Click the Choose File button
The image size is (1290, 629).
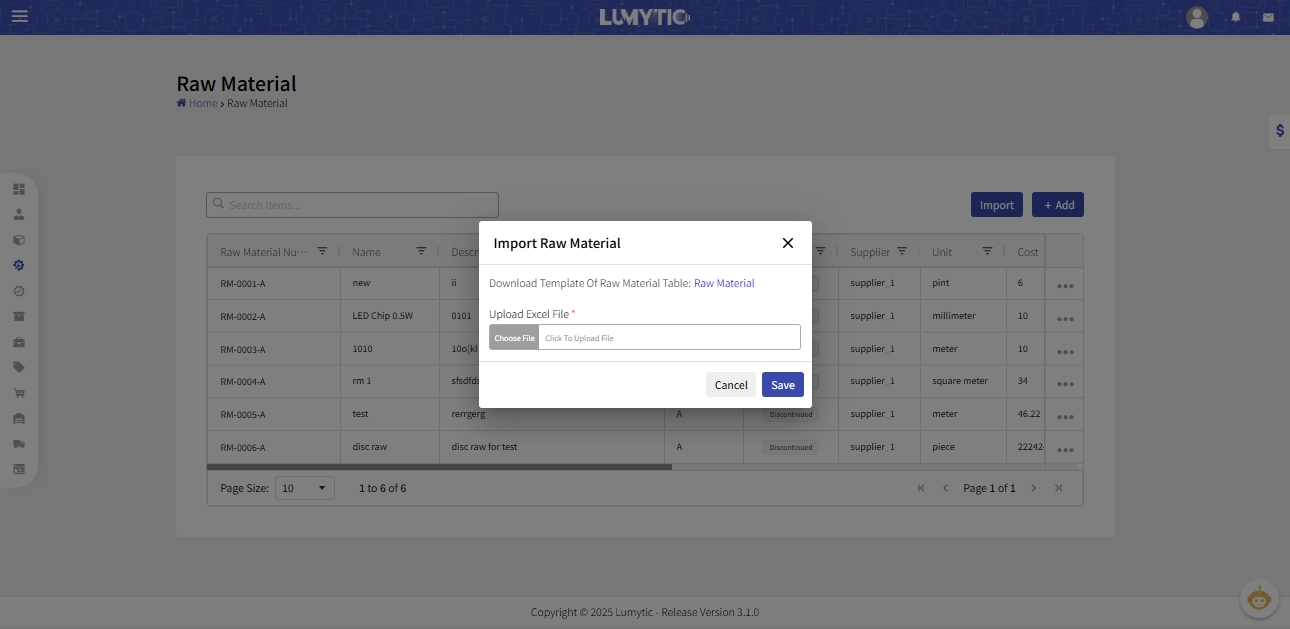(x=514, y=338)
